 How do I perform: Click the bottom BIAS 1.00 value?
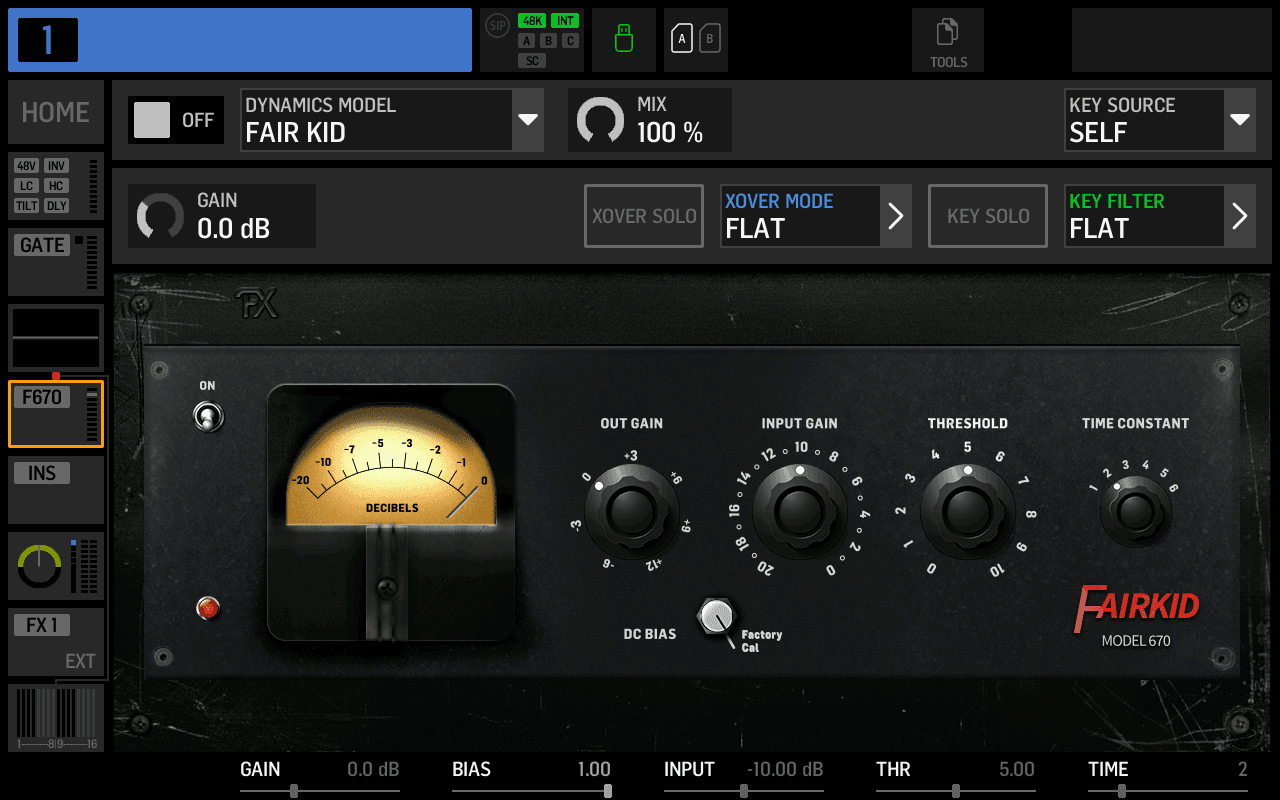point(594,769)
